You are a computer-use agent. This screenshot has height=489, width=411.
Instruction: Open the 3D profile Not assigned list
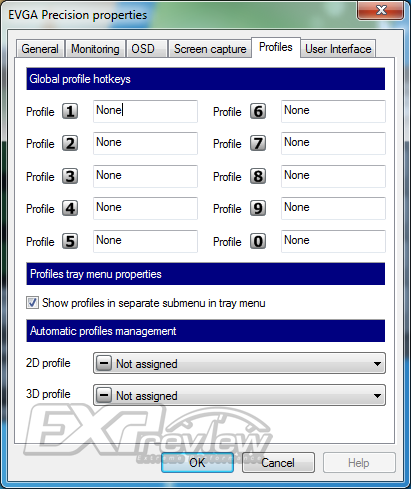click(x=239, y=395)
